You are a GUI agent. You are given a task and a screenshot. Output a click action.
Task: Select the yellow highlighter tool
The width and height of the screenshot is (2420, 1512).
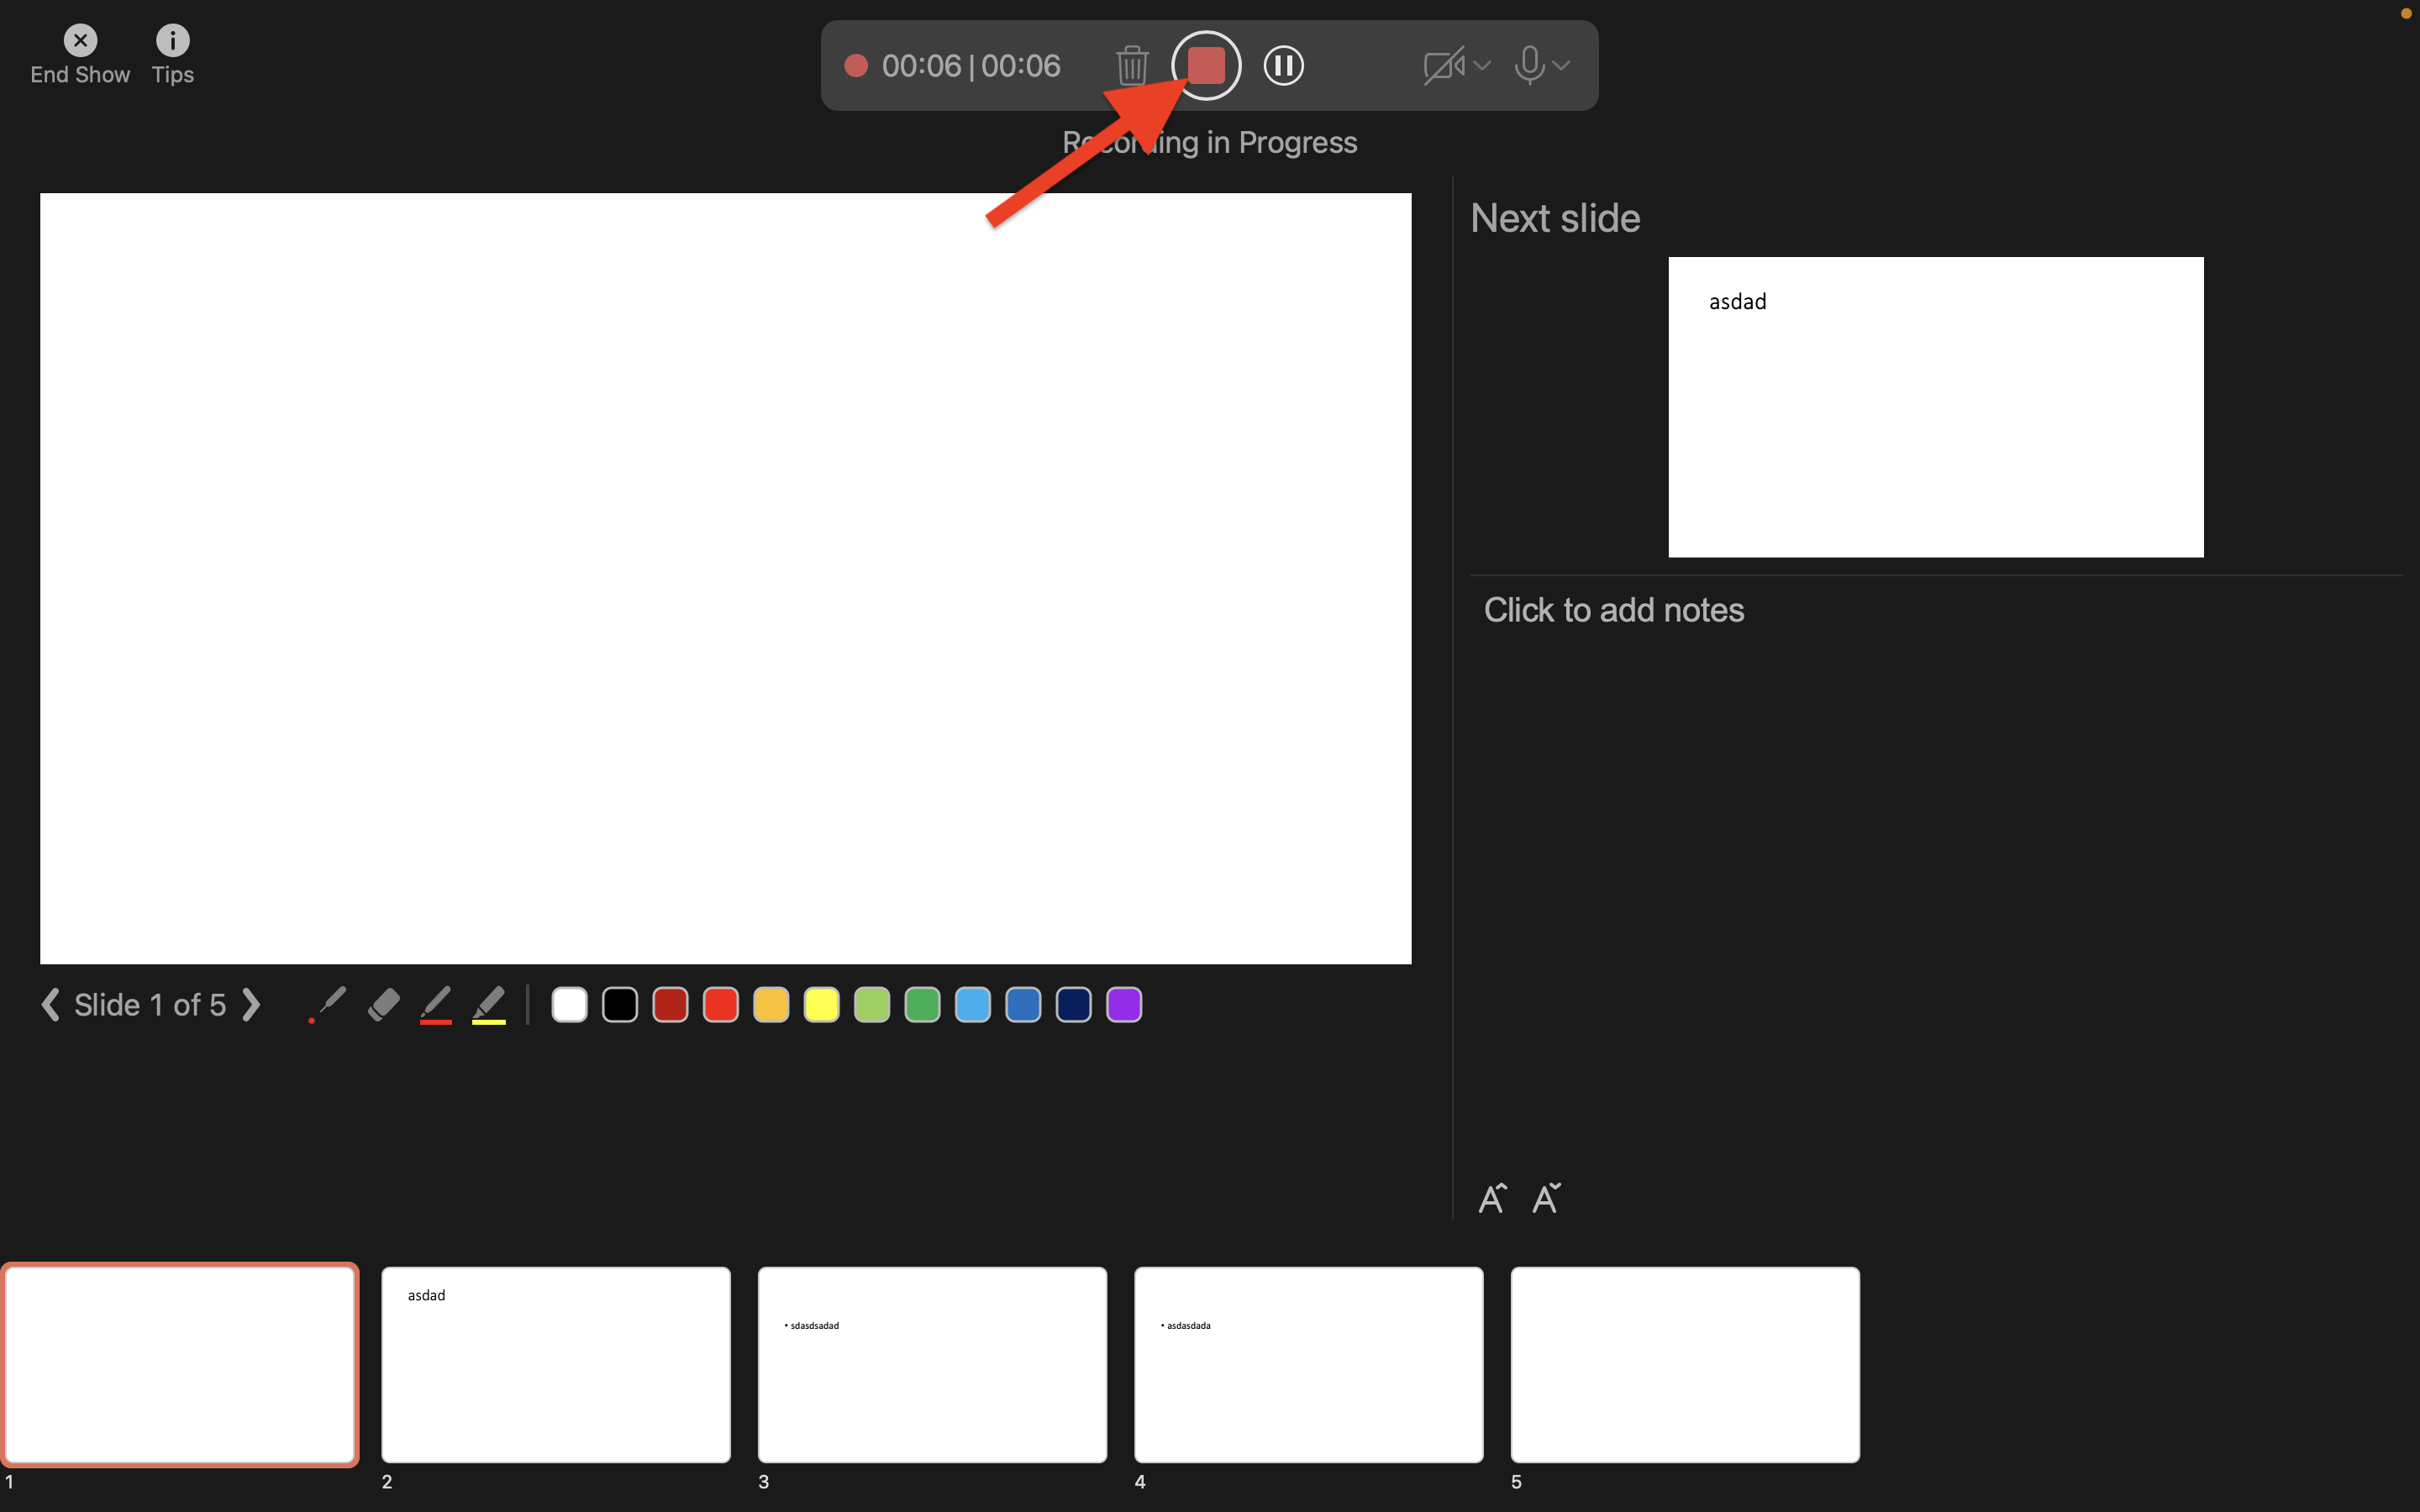[488, 1004]
